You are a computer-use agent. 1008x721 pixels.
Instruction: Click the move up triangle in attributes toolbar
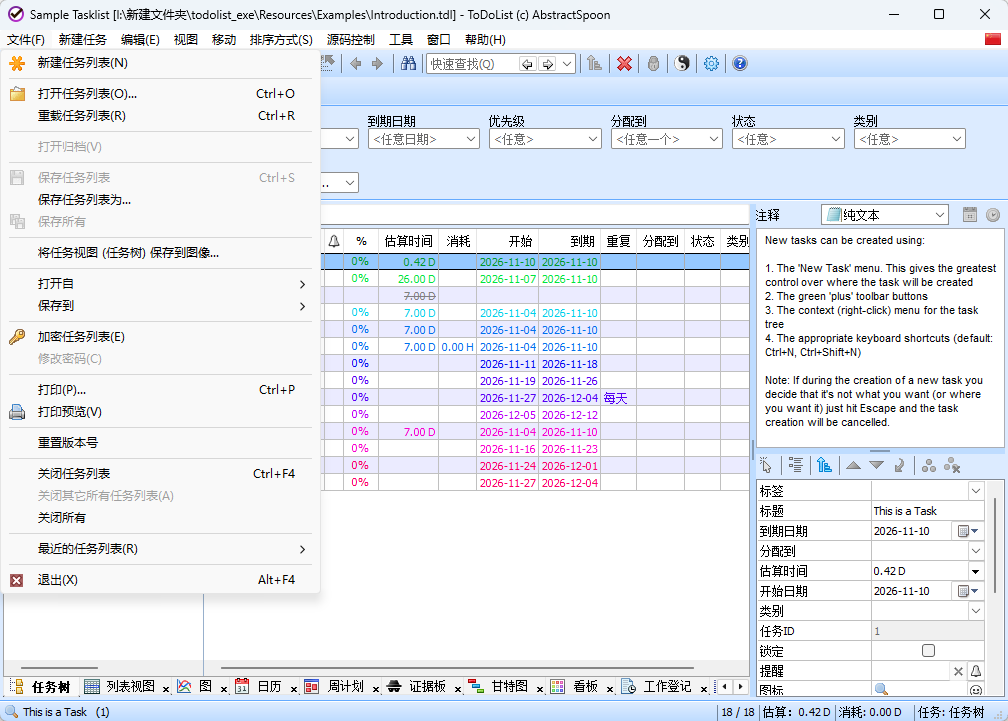[853, 465]
